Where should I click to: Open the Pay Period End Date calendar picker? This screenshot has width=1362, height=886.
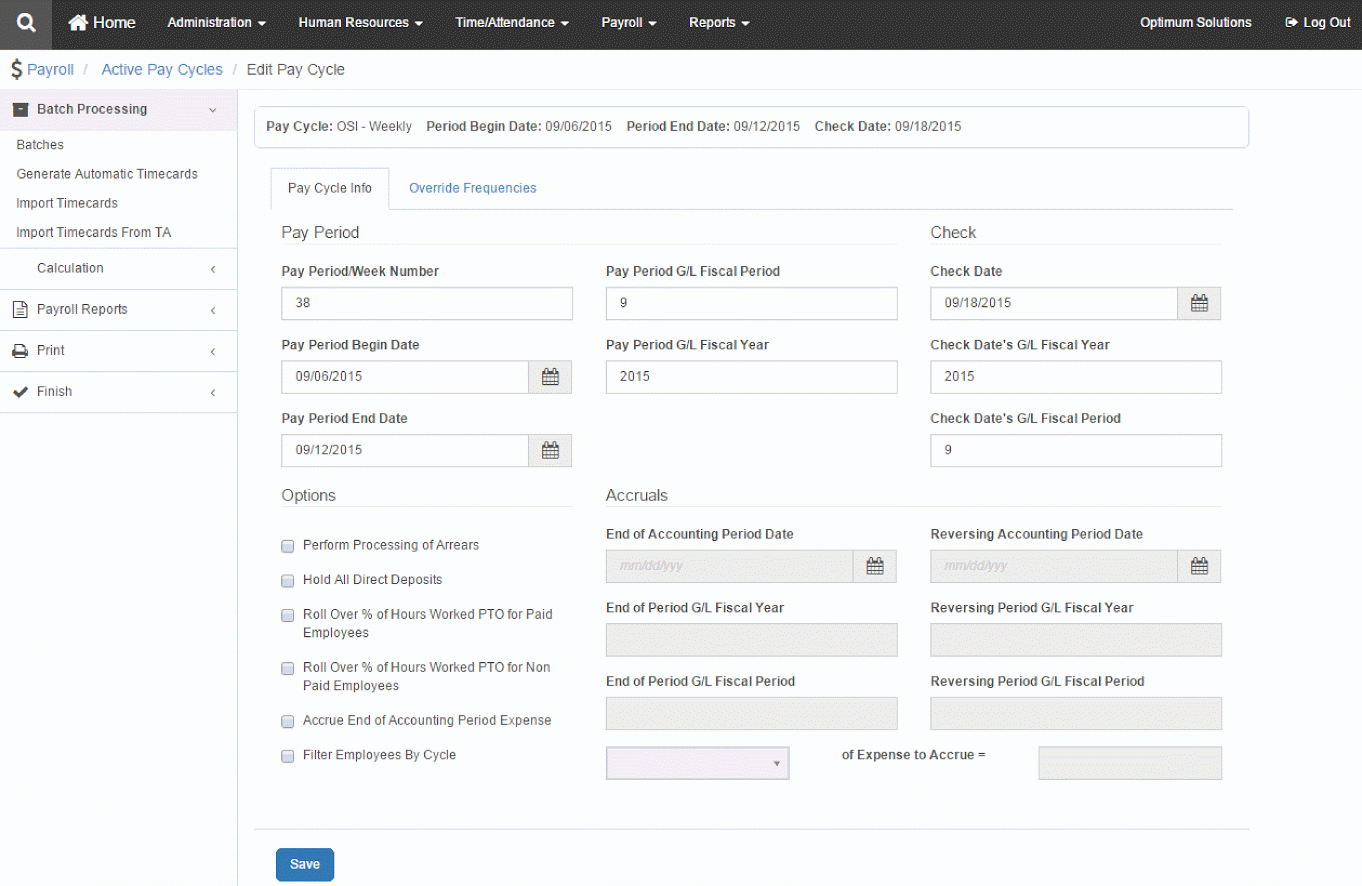pos(550,450)
